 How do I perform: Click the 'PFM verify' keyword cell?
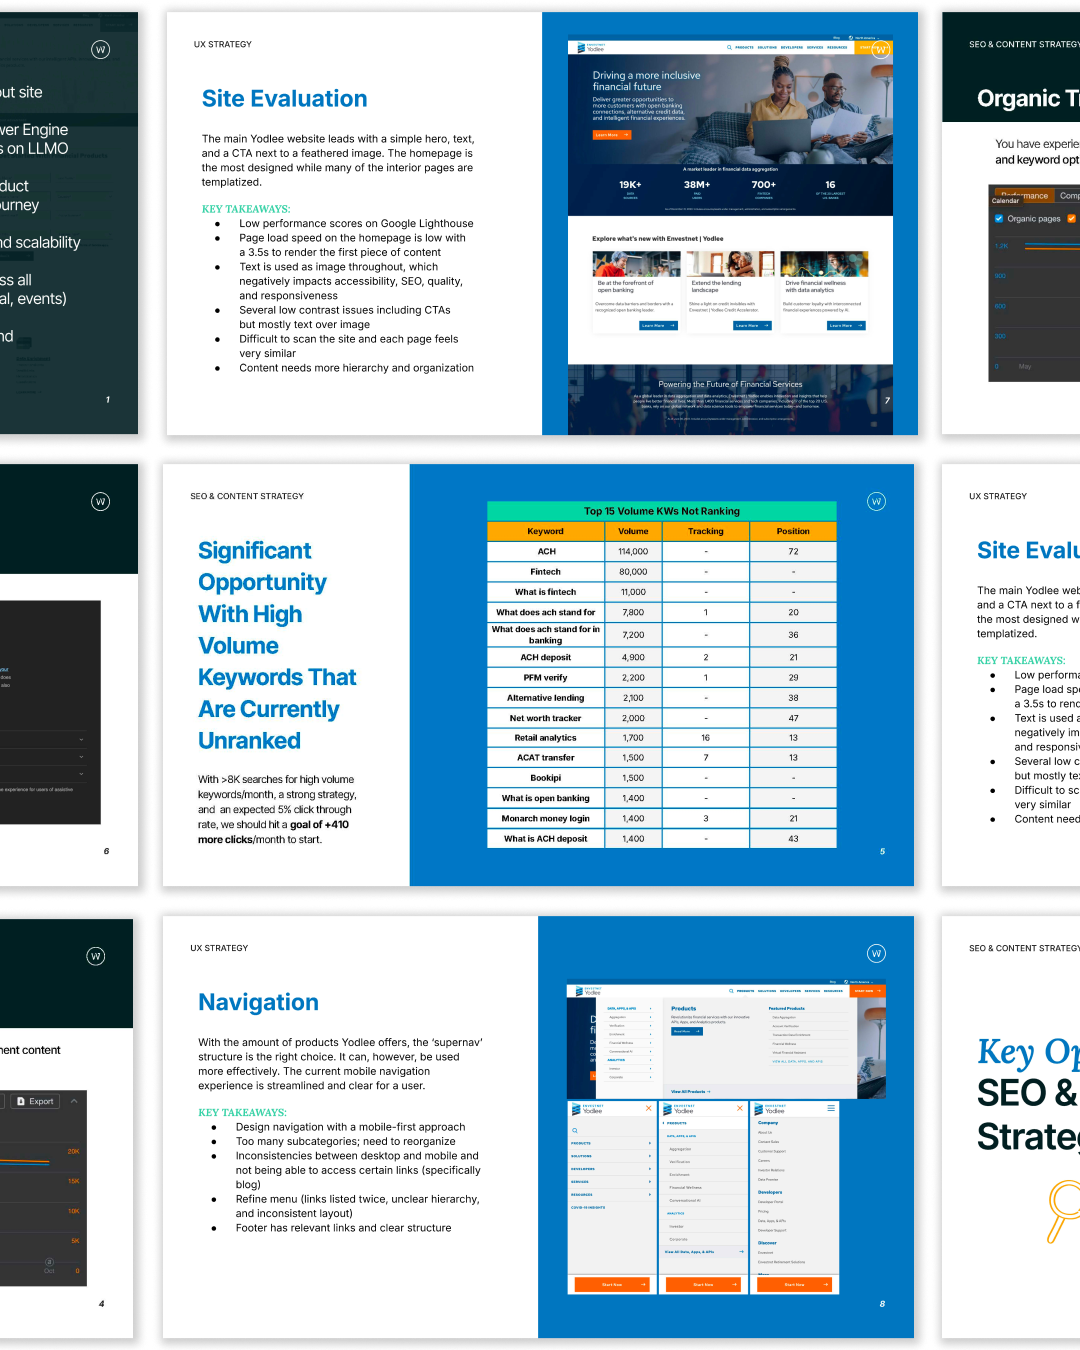point(545,677)
